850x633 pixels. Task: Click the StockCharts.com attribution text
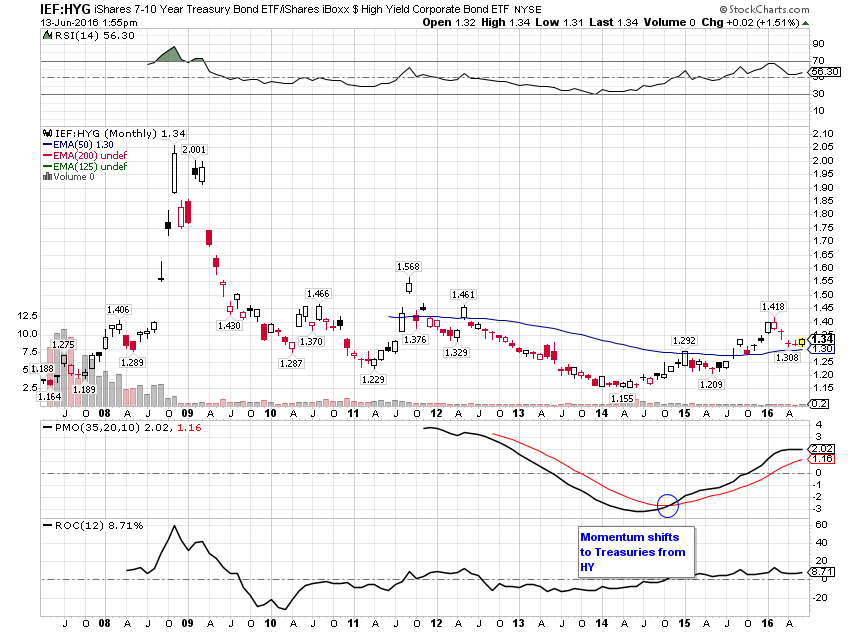764,9
